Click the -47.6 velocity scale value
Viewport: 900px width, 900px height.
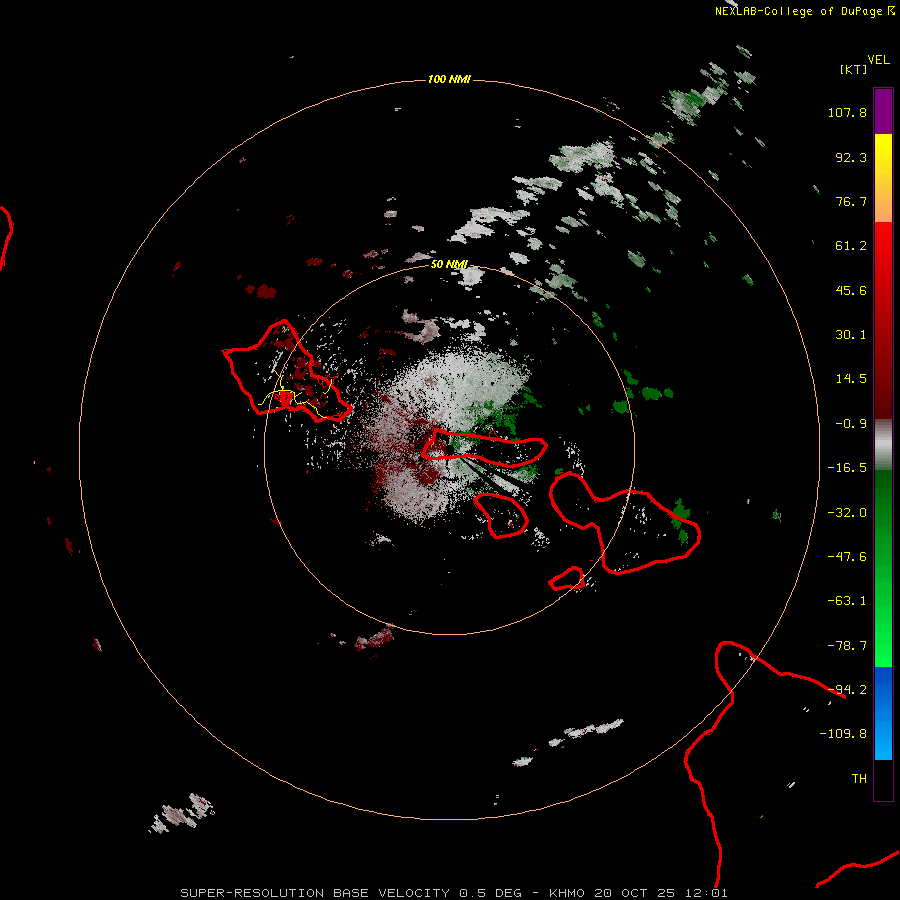(847, 557)
